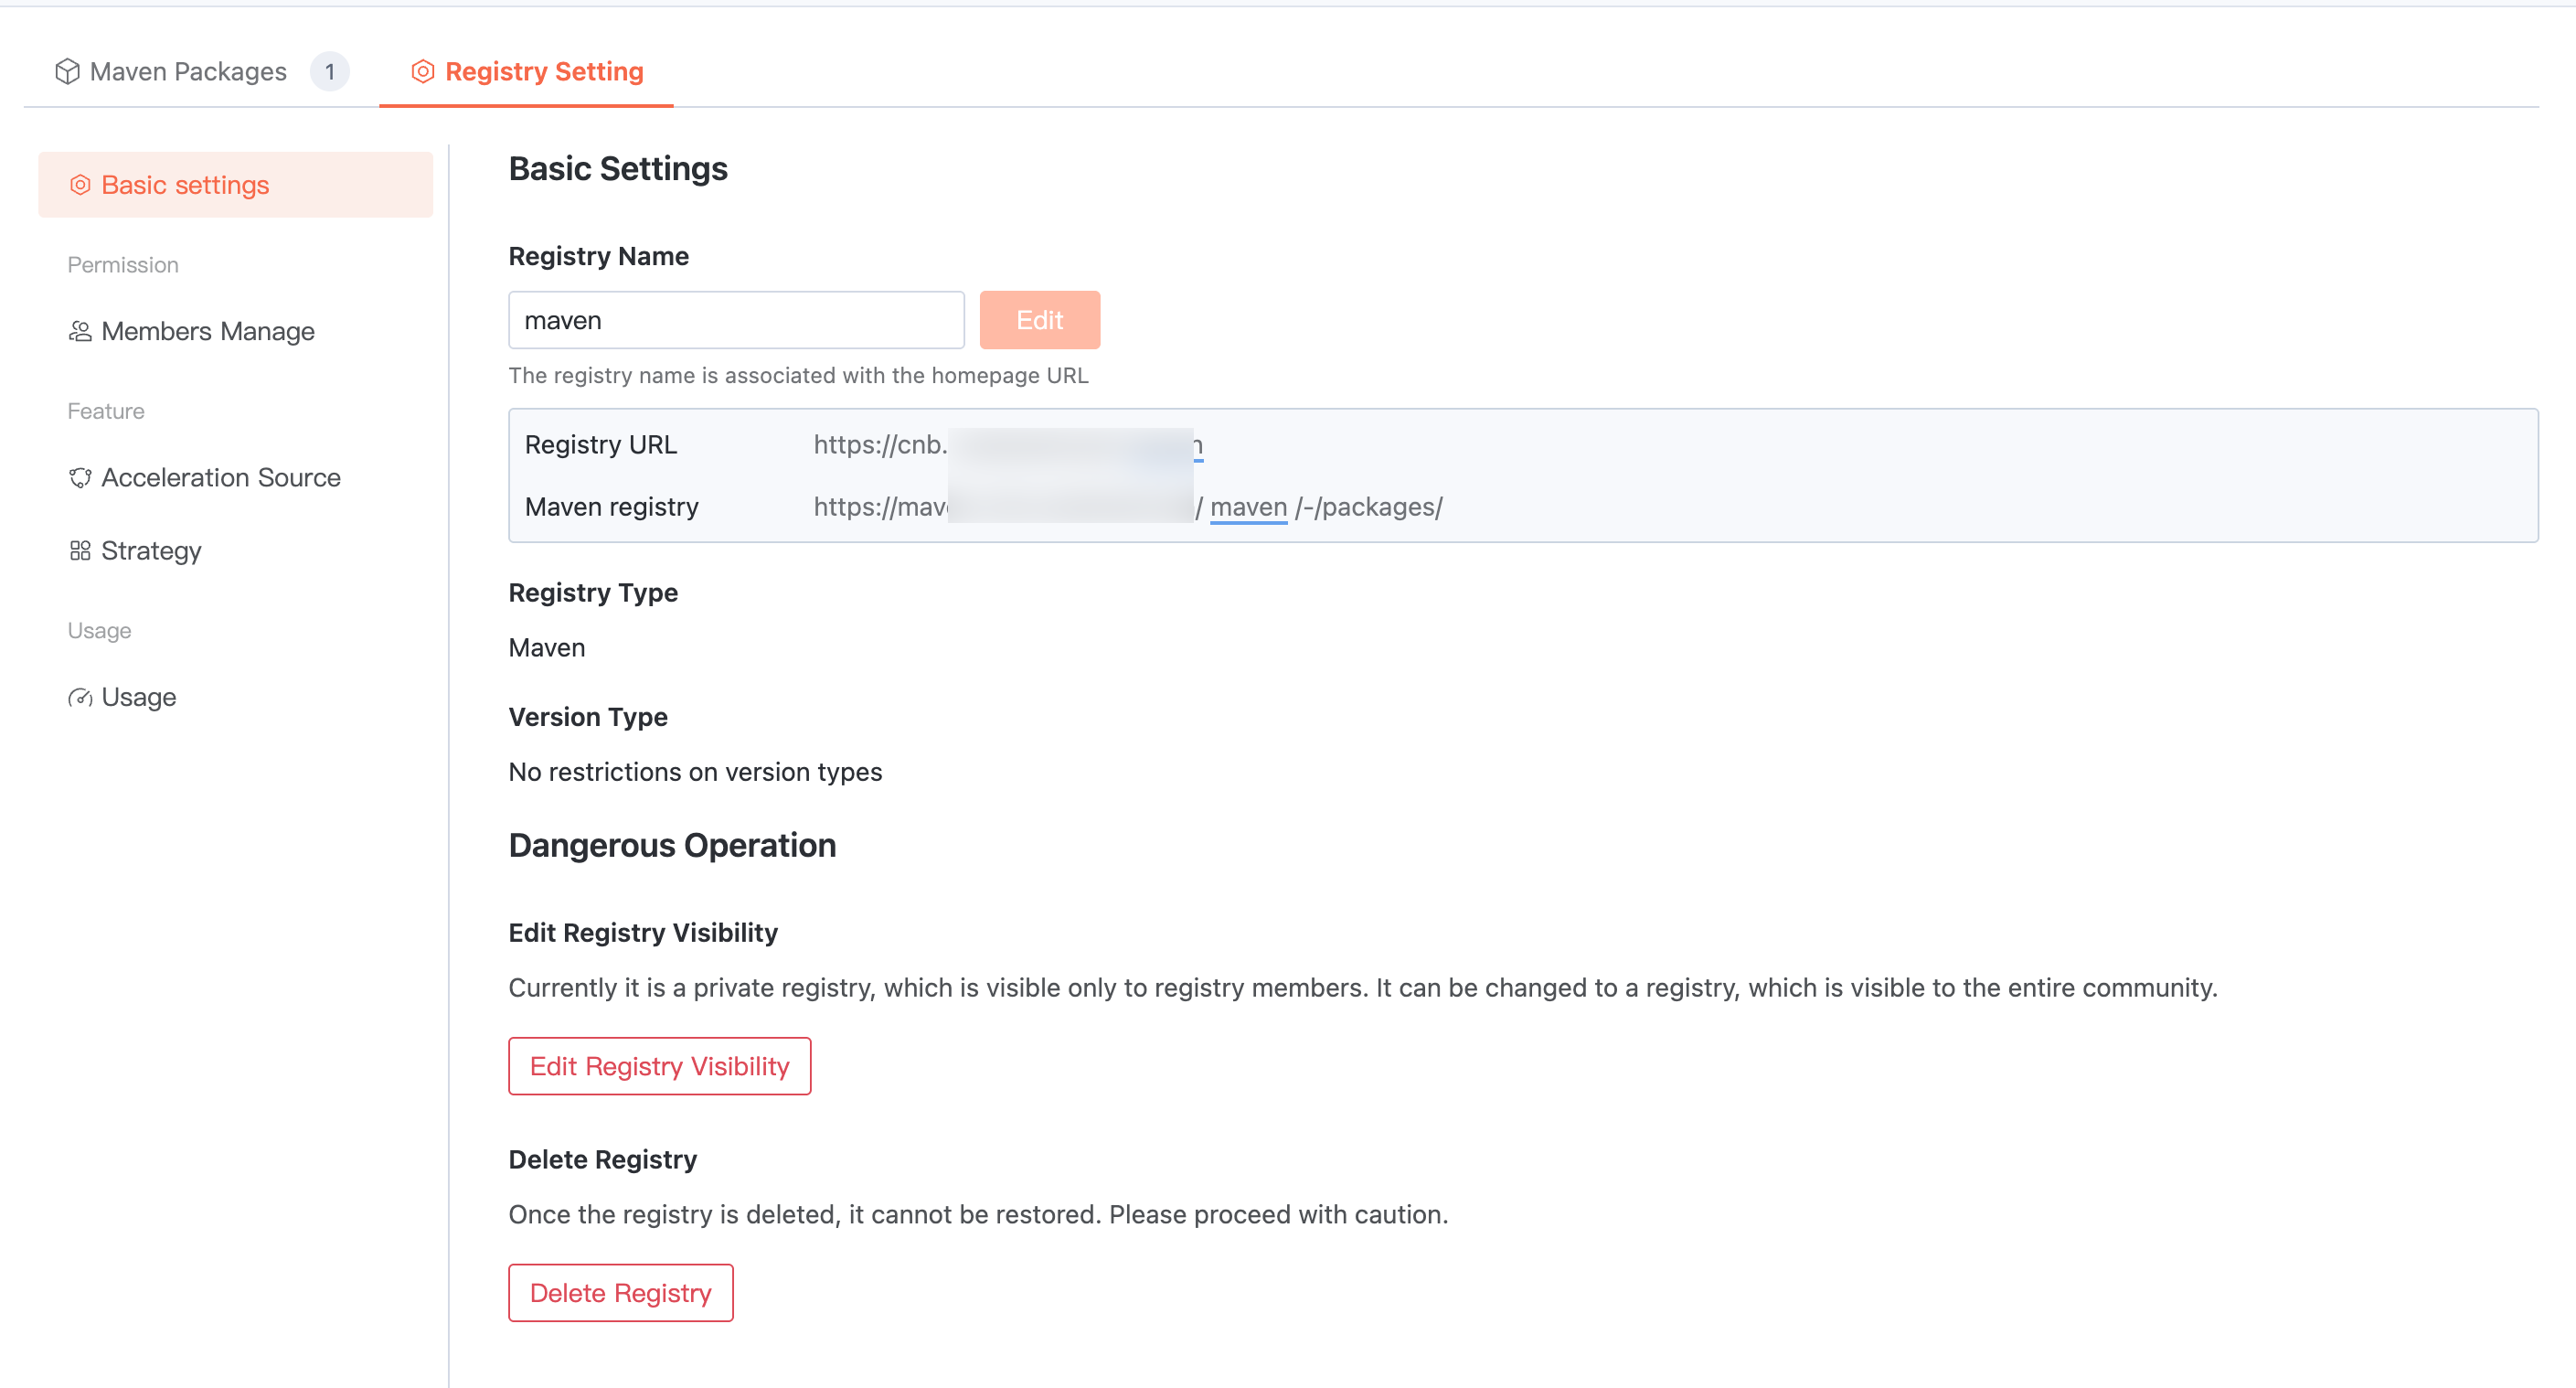Viewport: 2576px width, 1388px height.
Task: Click the Basic settings sidebar icon
Action: (x=80, y=185)
